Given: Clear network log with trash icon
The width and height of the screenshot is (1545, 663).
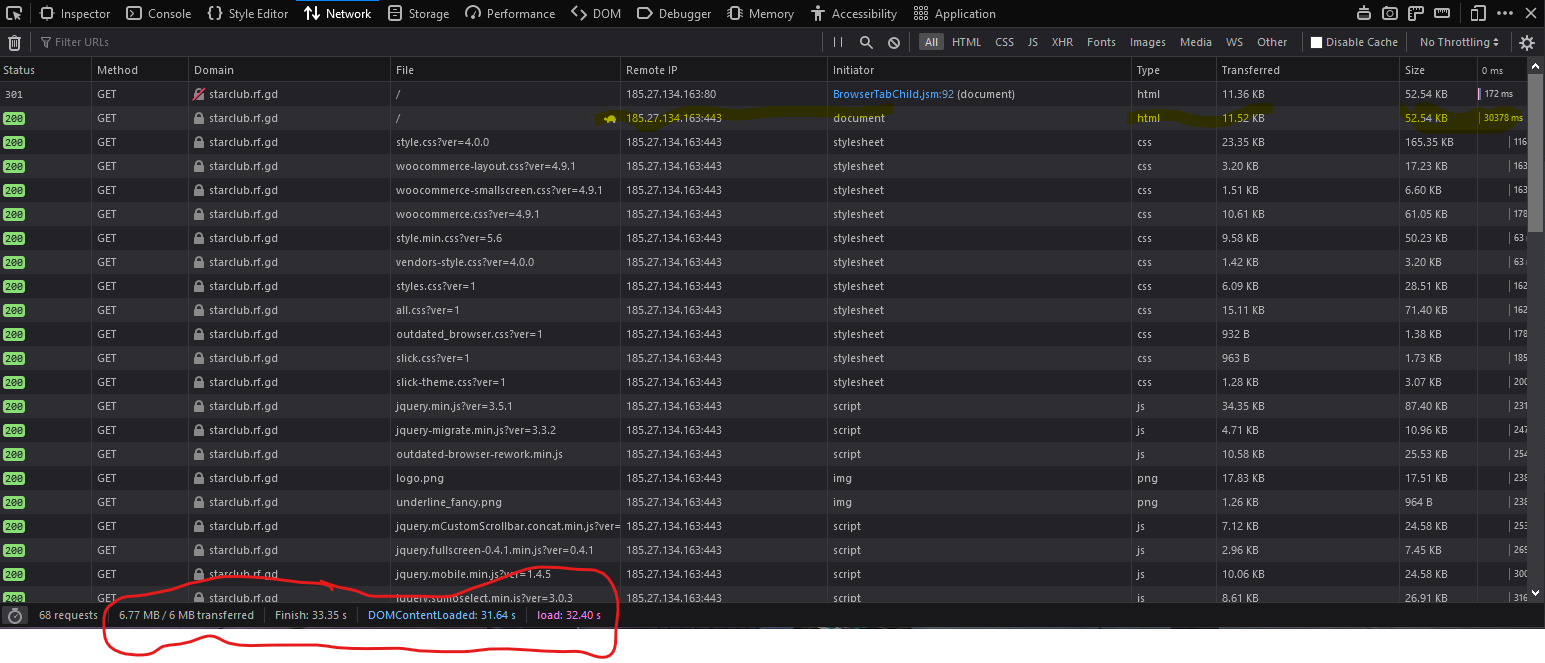Looking at the screenshot, I should click(x=14, y=43).
